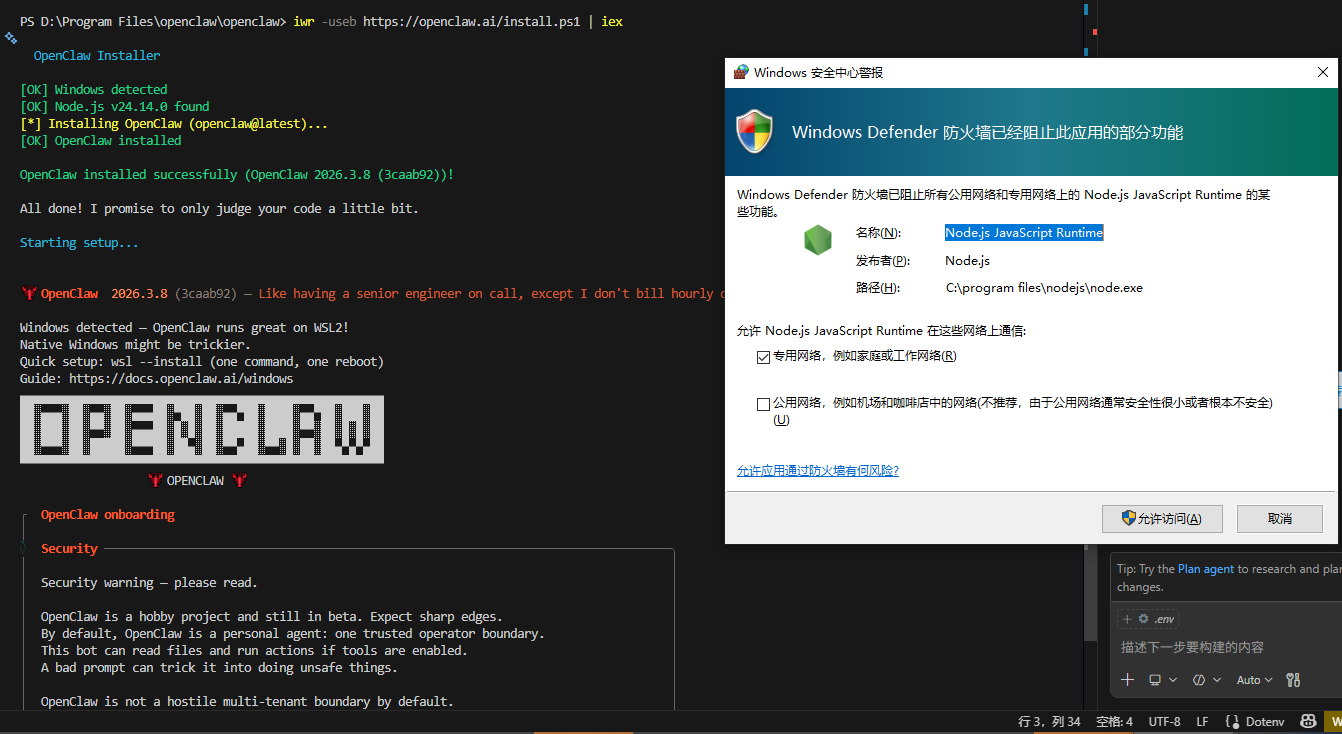Click the UTF-8 encoding in the status bar

click(x=1164, y=722)
